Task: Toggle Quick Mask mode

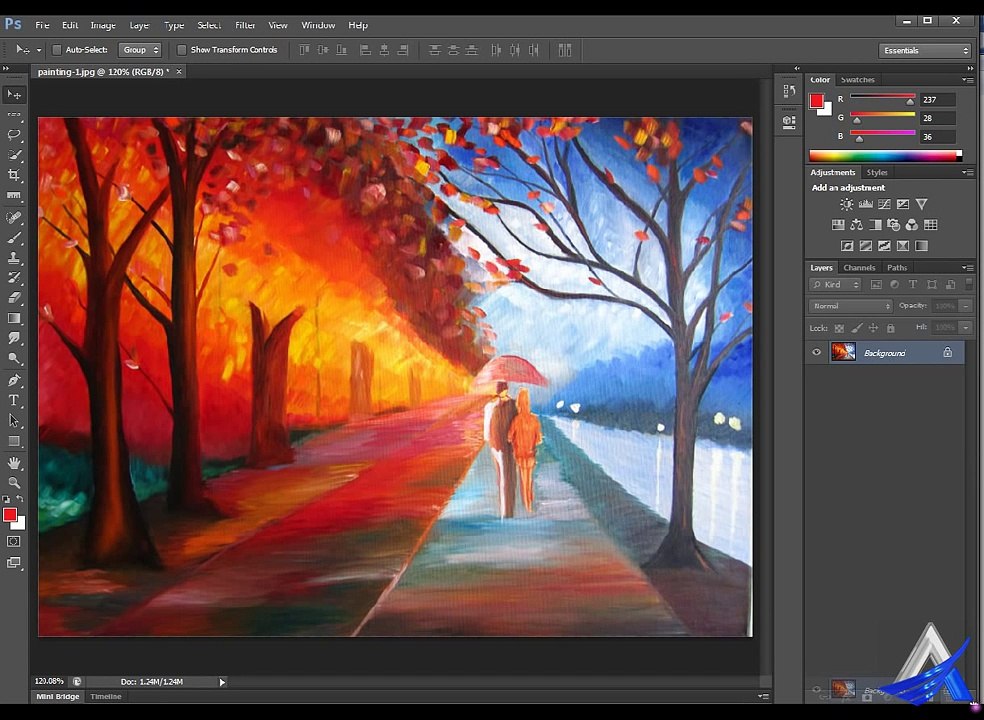Action: click(x=14, y=541)
